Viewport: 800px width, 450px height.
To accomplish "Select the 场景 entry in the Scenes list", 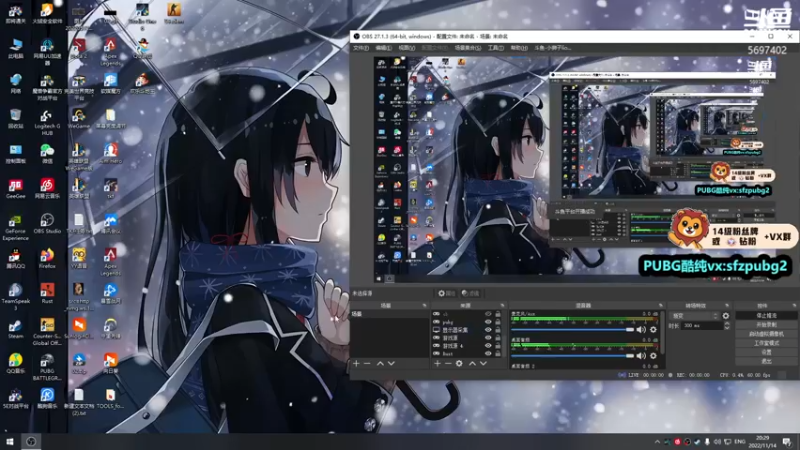I will coord(390,314).
